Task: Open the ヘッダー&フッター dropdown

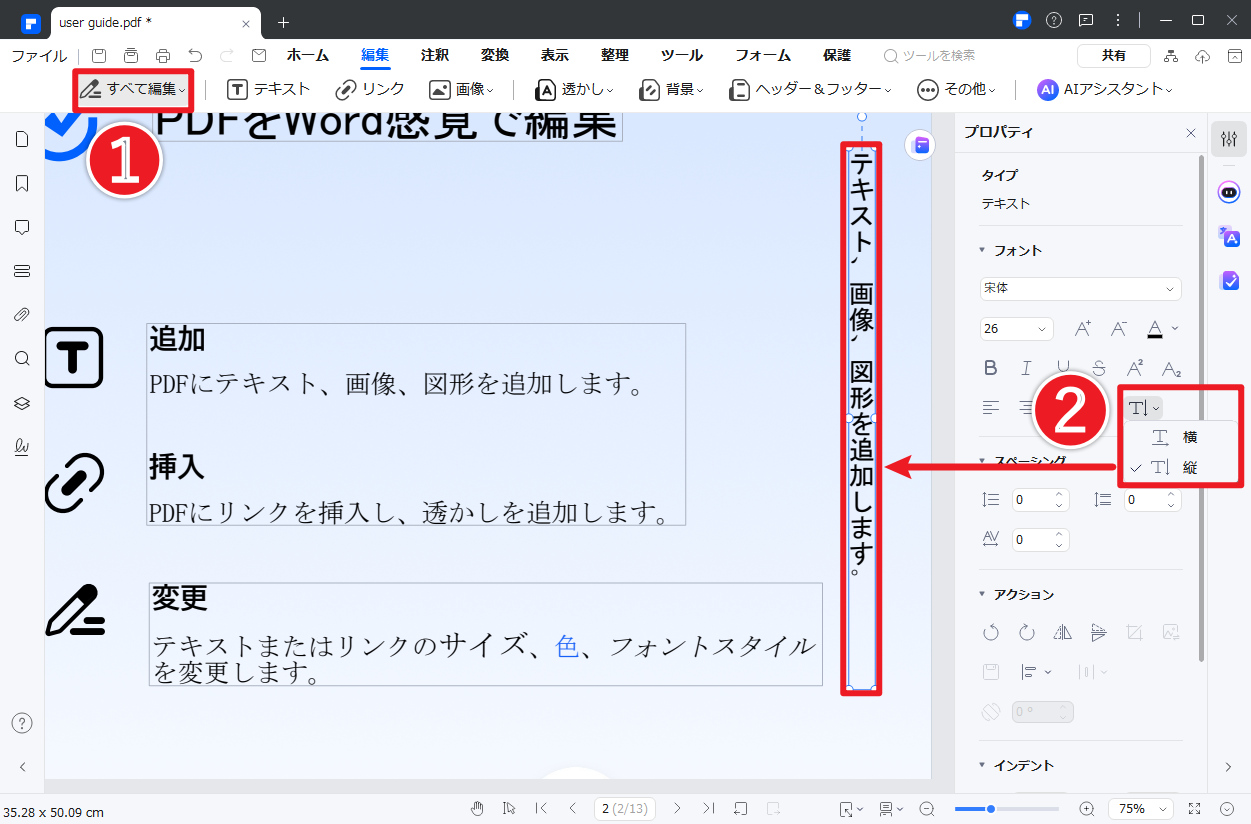Action: pos(810,89)
